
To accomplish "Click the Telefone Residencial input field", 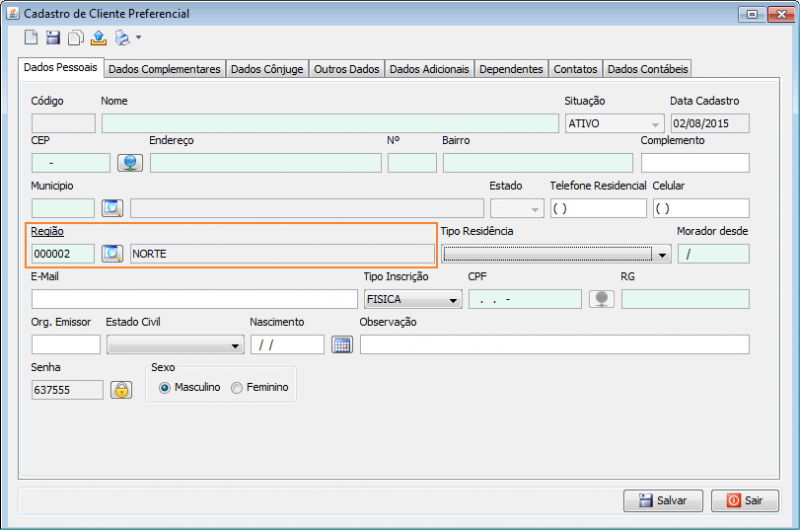I will [x=598, y=208].
